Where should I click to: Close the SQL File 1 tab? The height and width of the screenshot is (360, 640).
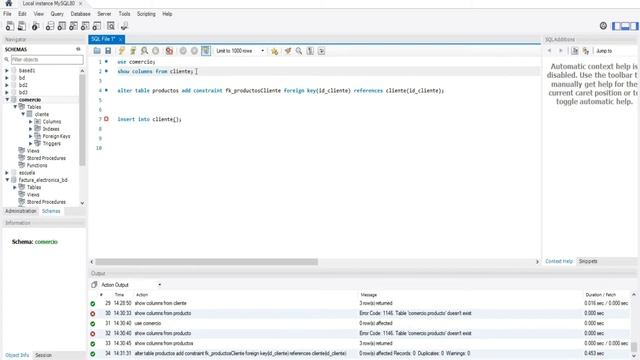tap(120, 39)
